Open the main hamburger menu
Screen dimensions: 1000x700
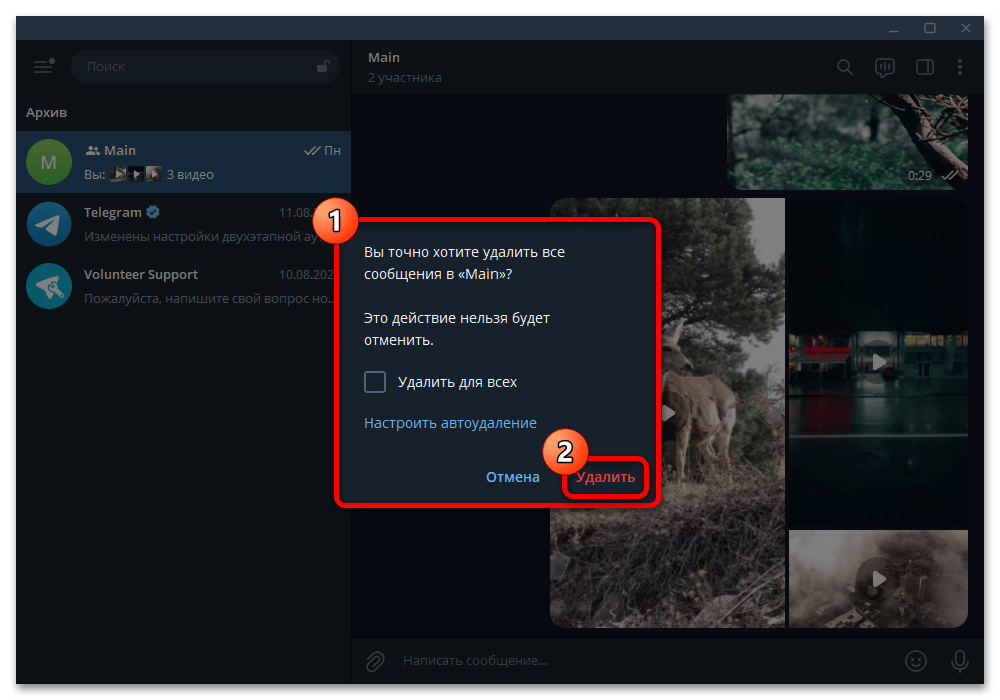[43, 66]
